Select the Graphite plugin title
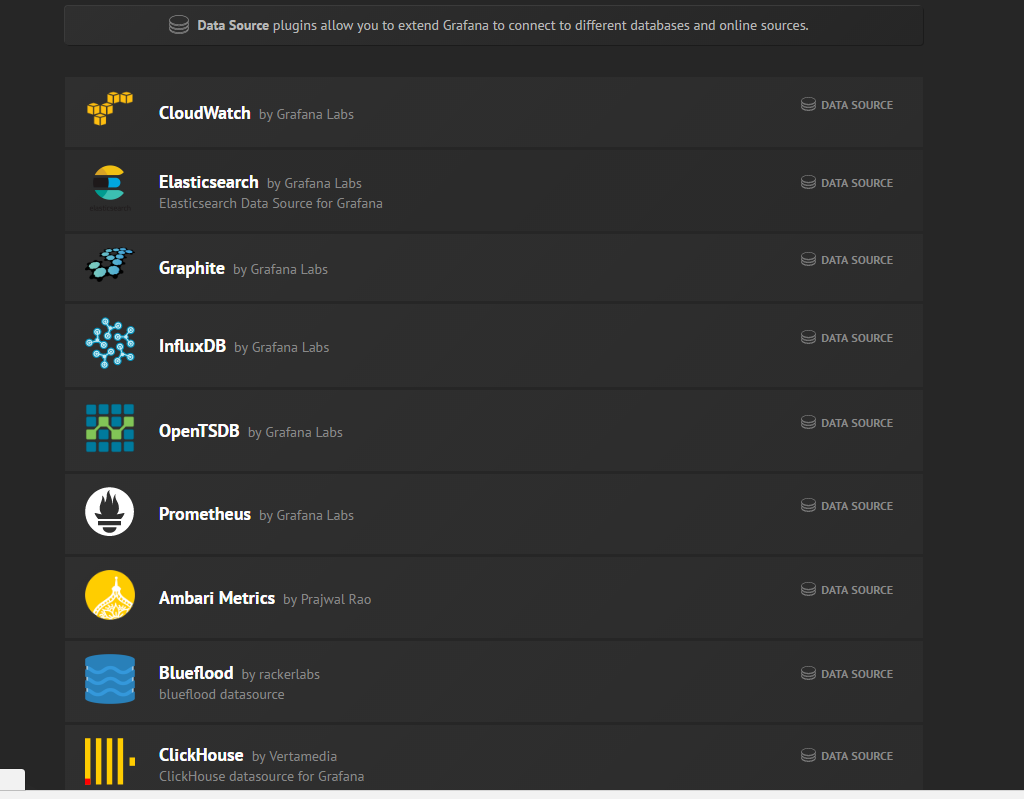The width and height of the screenshot is (1024, 799). tap(191, 269)
